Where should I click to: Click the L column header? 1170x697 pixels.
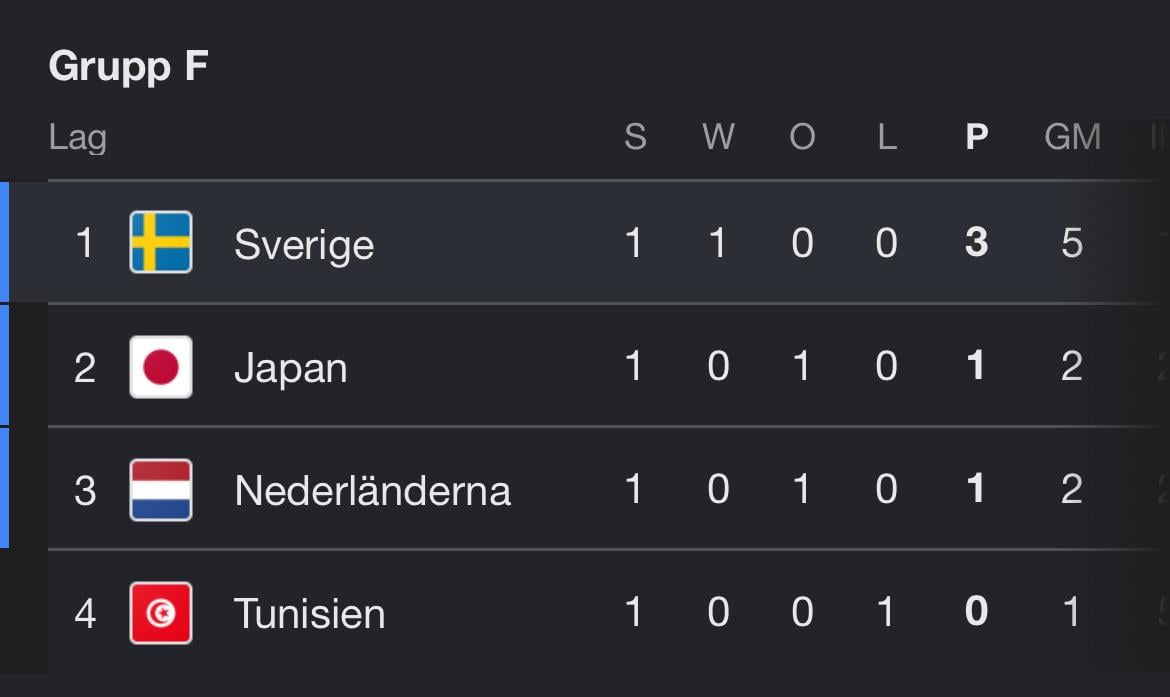click(886, 137)
